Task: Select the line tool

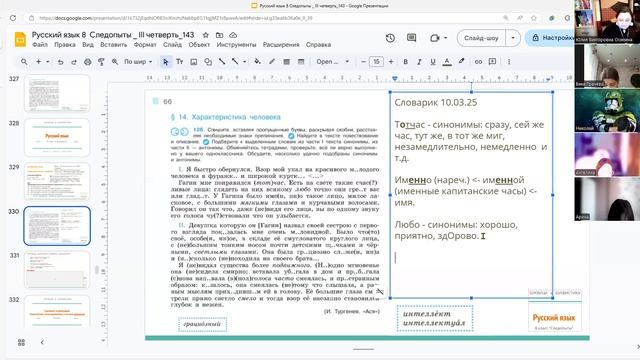Action: (x=222, y=62)
